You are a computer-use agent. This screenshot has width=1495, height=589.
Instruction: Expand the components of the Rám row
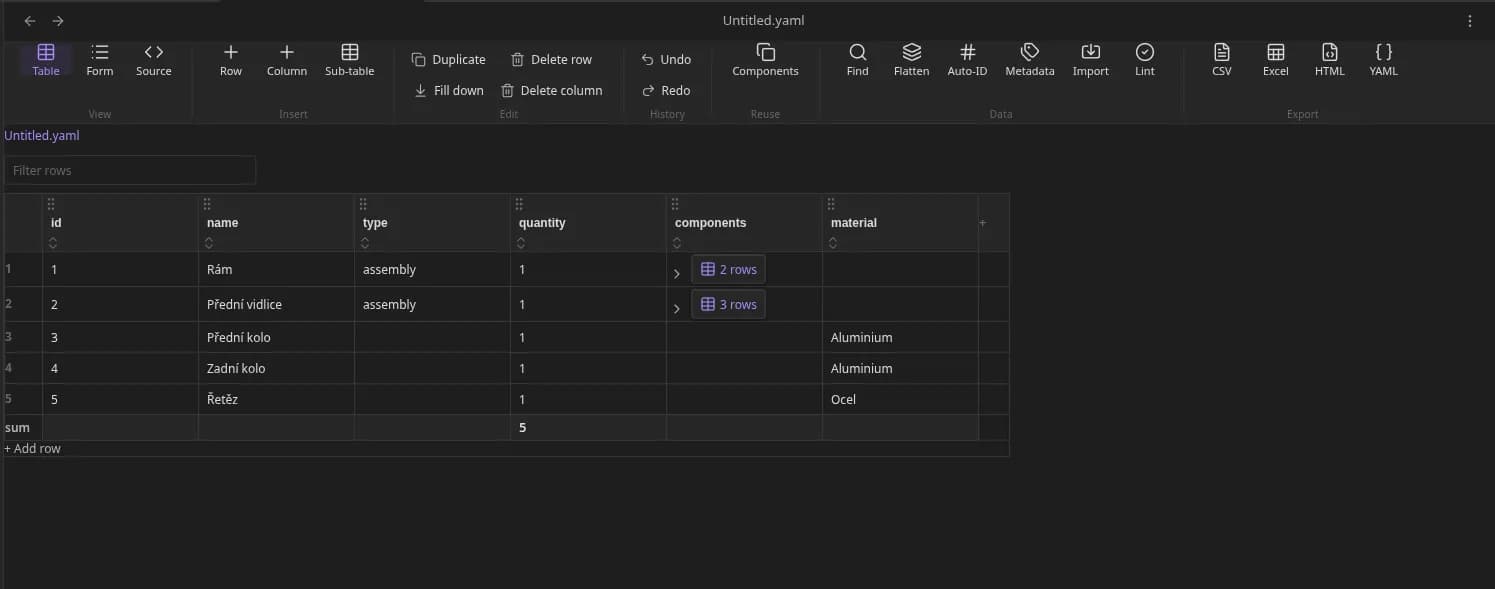pyautogui.click(x=677, y=273)
